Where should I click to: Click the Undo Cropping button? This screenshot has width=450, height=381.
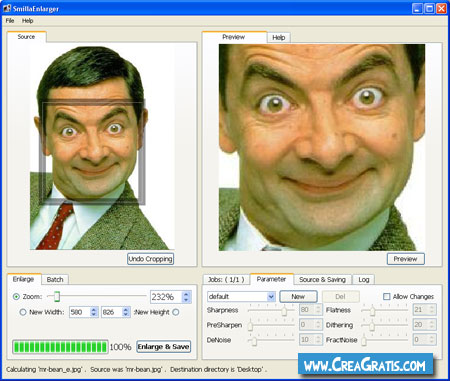click(150, 259)
